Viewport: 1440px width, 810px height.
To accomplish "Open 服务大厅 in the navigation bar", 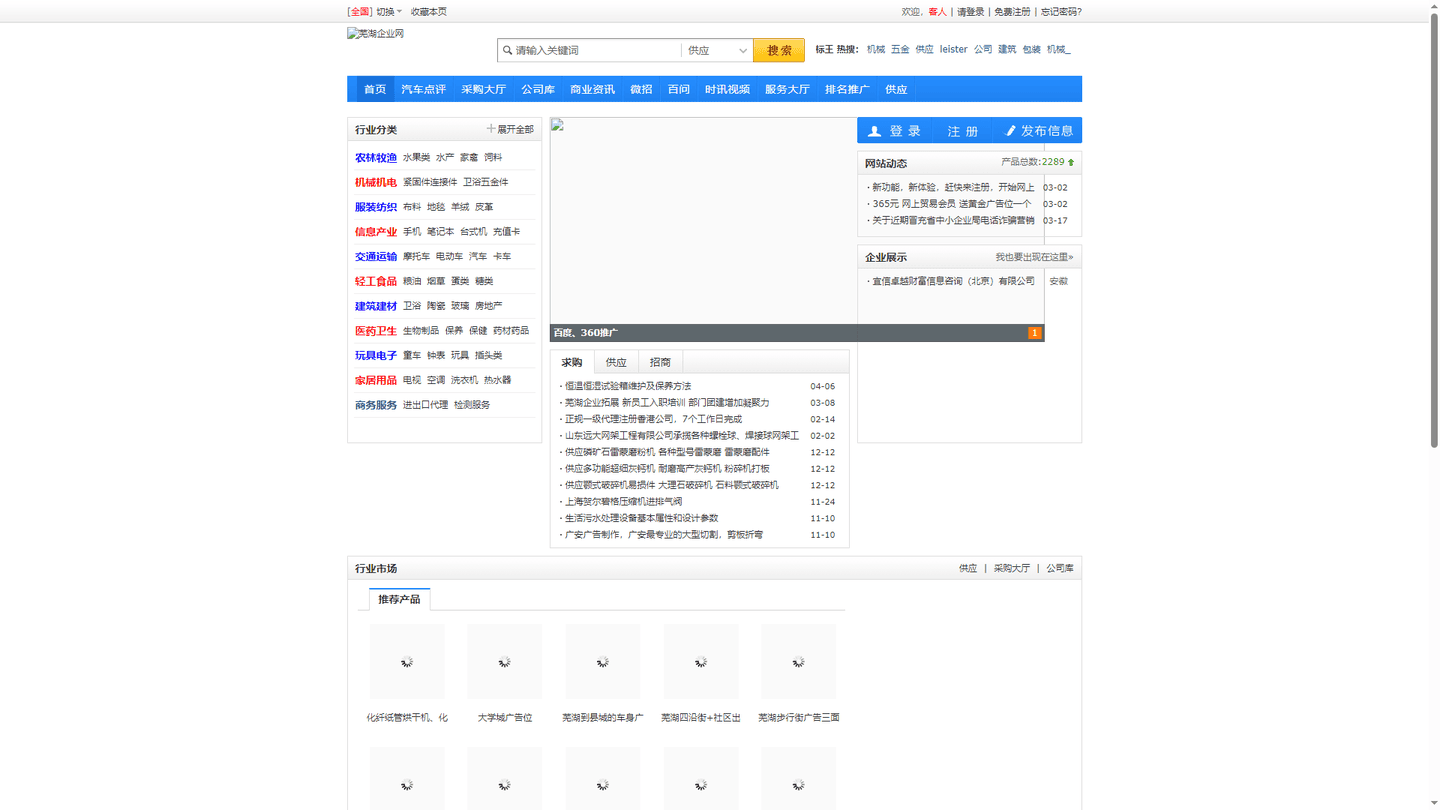I will (787, 89).
